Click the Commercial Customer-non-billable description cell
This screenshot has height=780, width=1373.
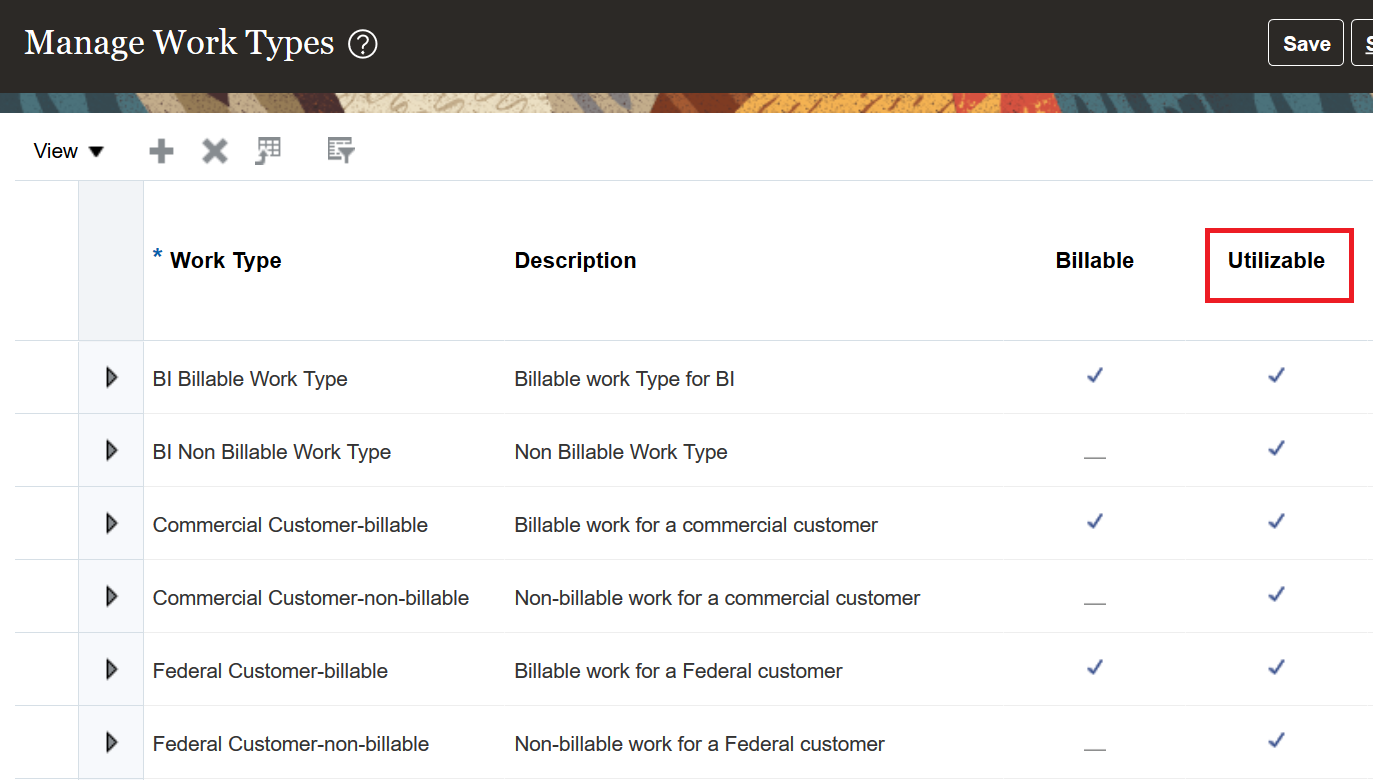pos(717,598)
